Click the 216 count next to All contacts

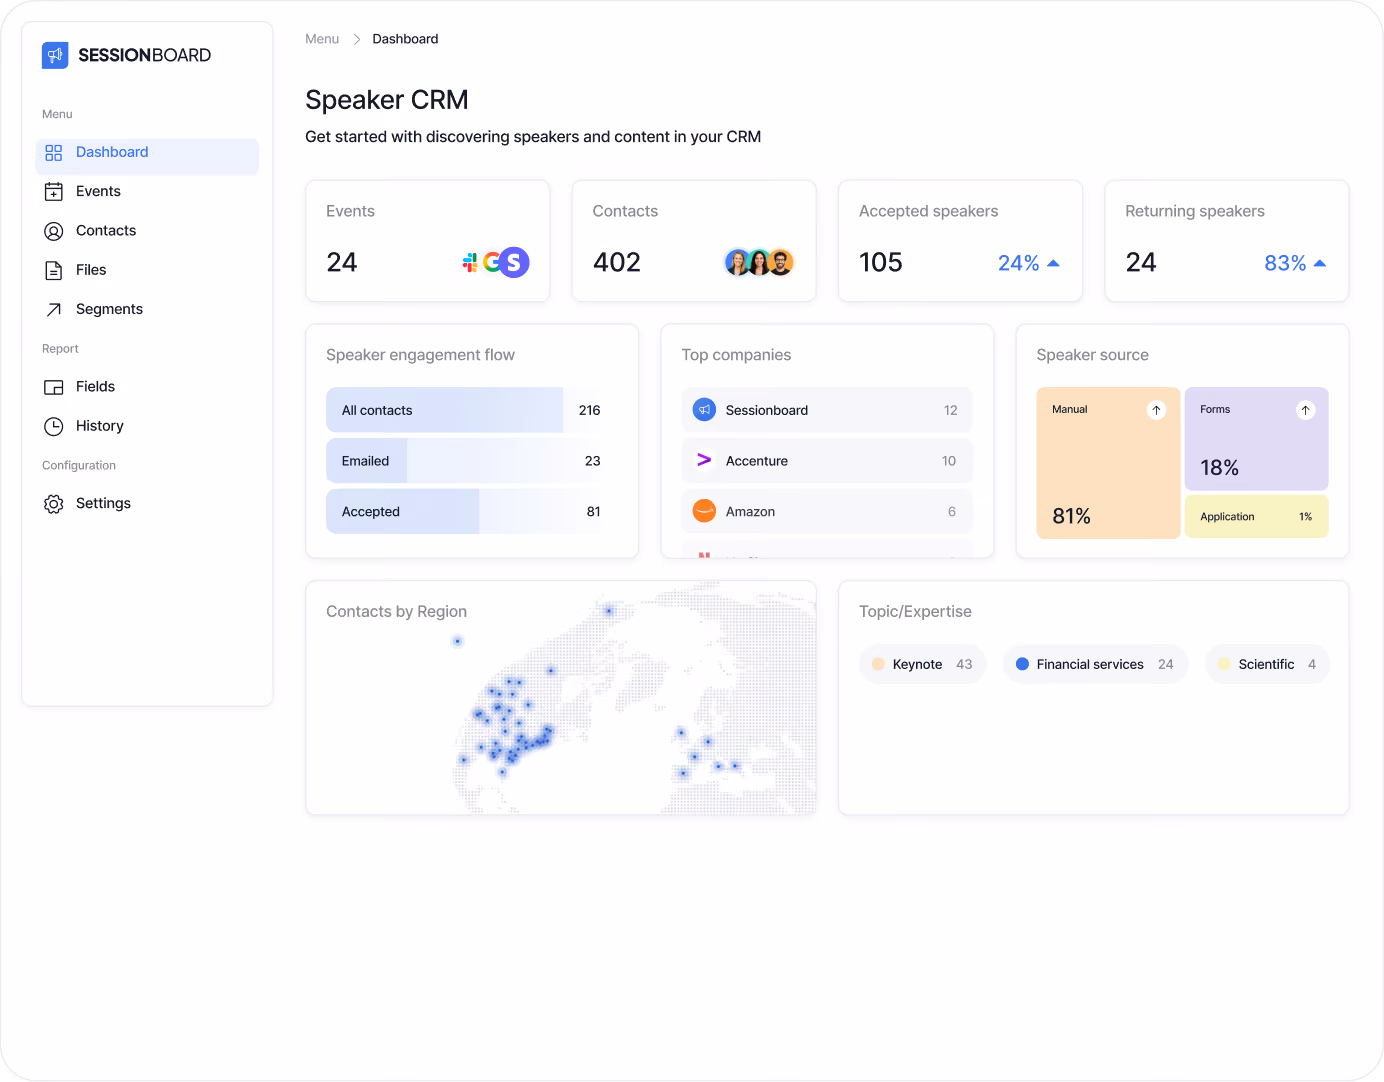point(590,410)
